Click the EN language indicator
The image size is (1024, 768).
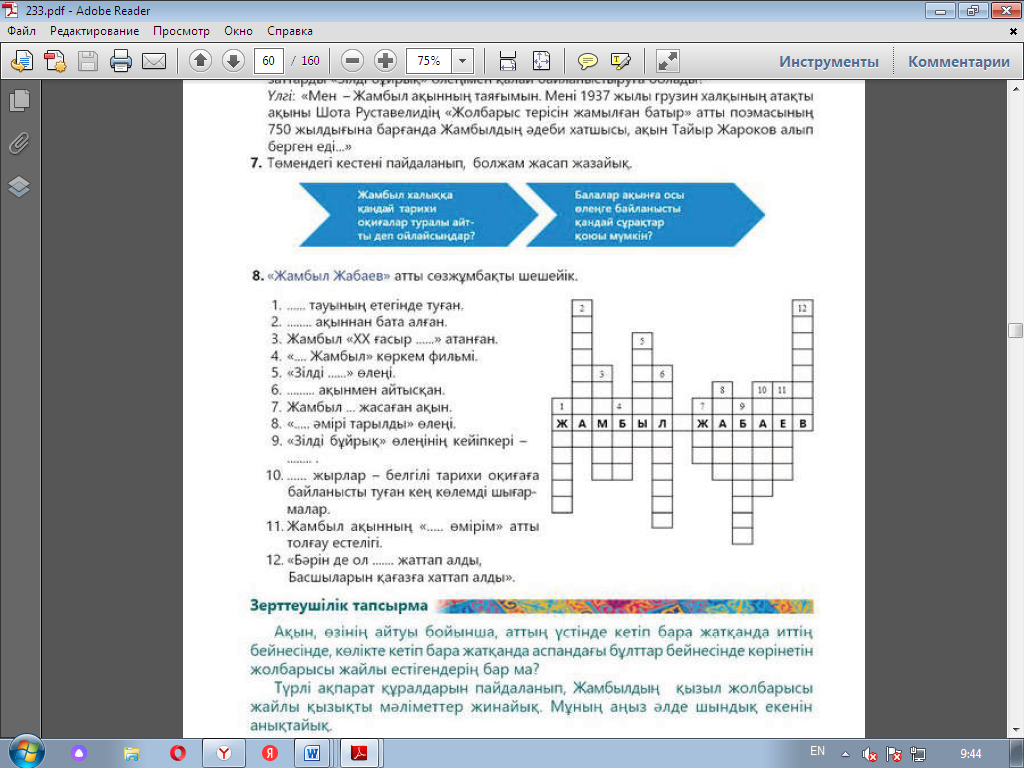pos(817,751)
